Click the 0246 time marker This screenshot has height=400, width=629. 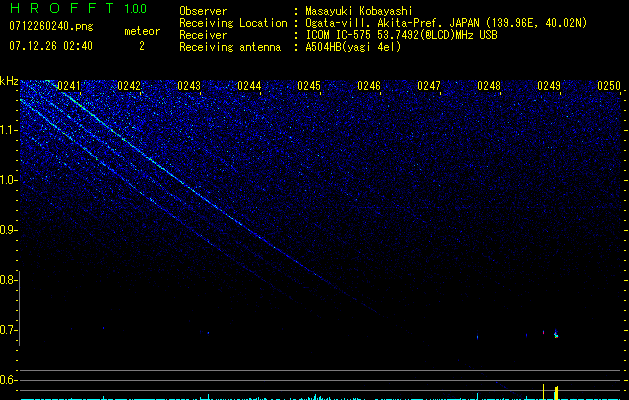[369, 86]
